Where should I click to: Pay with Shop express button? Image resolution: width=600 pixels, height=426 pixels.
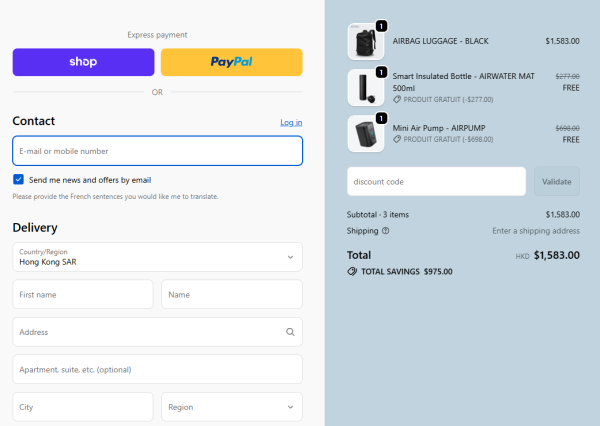click(x=83, y=62)
